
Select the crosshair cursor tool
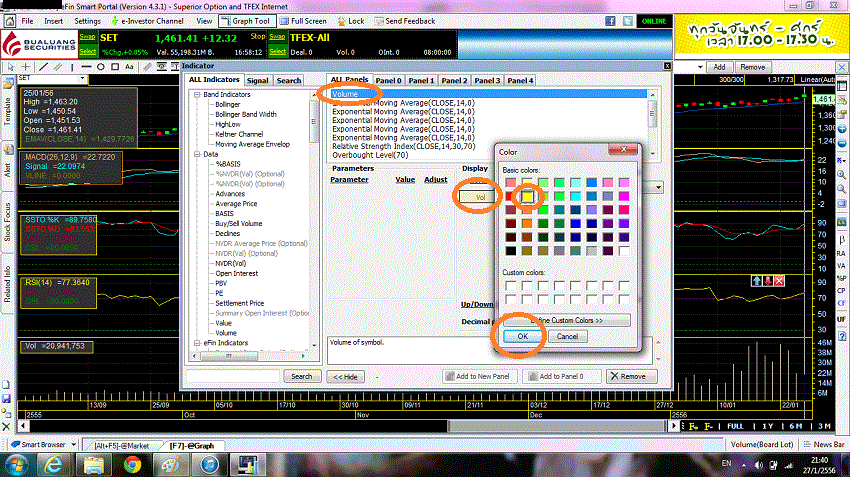[x=25, y=67]
